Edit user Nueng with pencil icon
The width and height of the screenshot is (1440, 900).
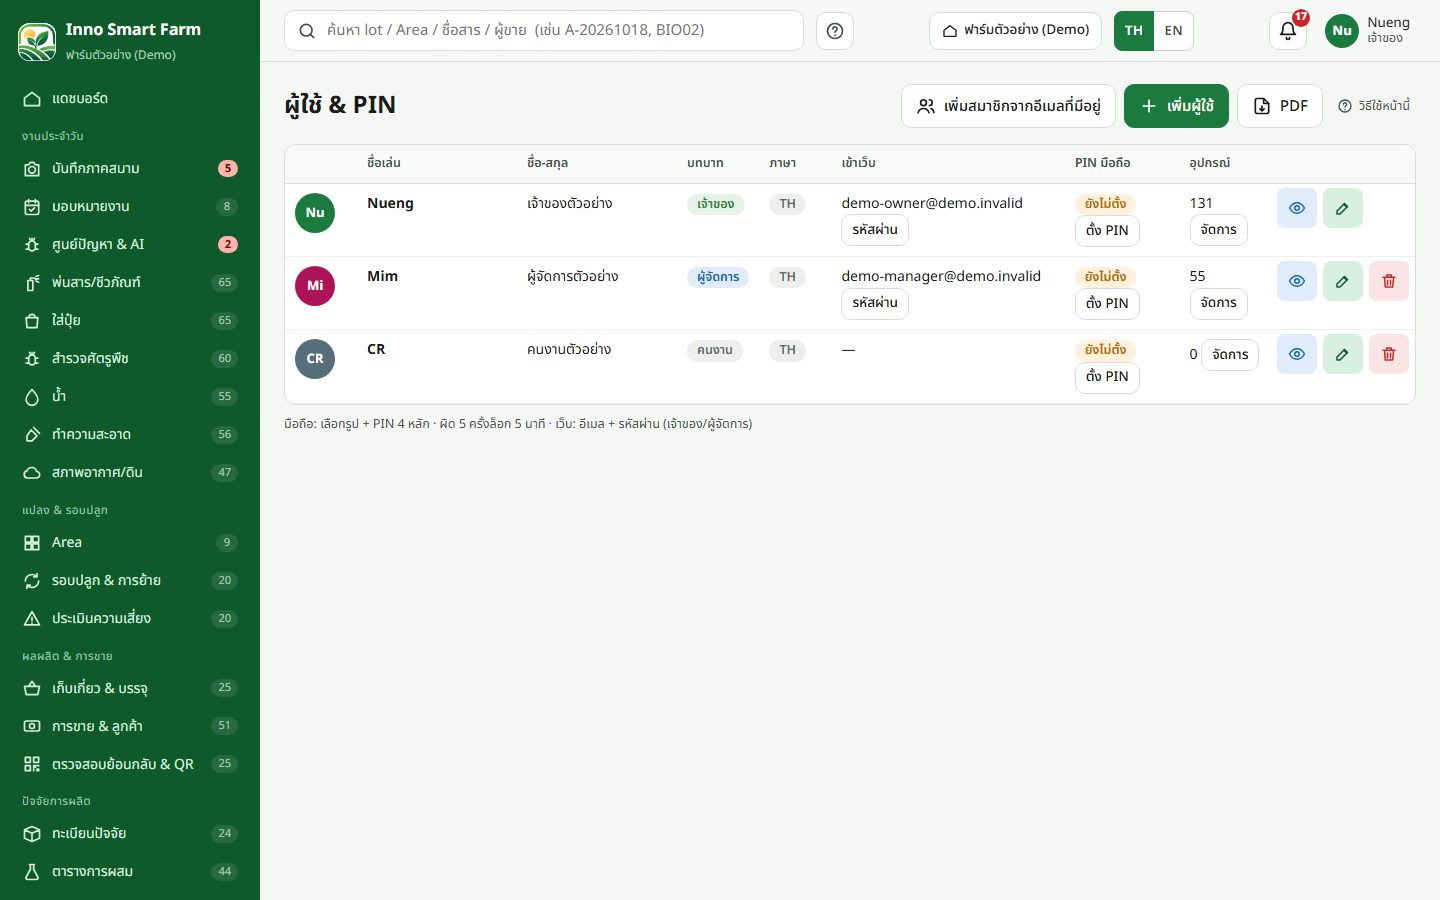pyautogui.click(x=1342, y=208)
